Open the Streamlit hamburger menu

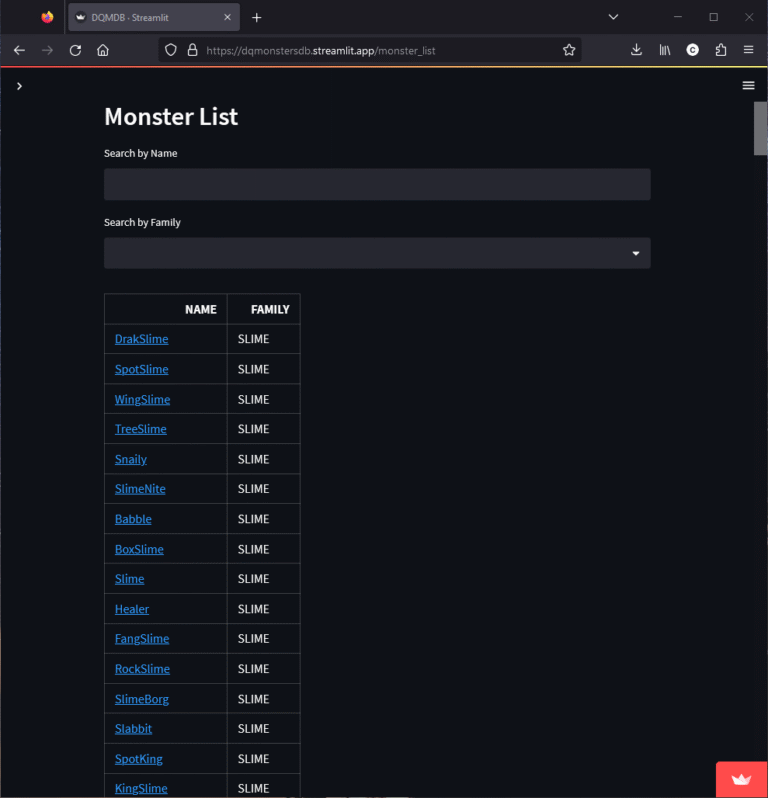point(748,86)
